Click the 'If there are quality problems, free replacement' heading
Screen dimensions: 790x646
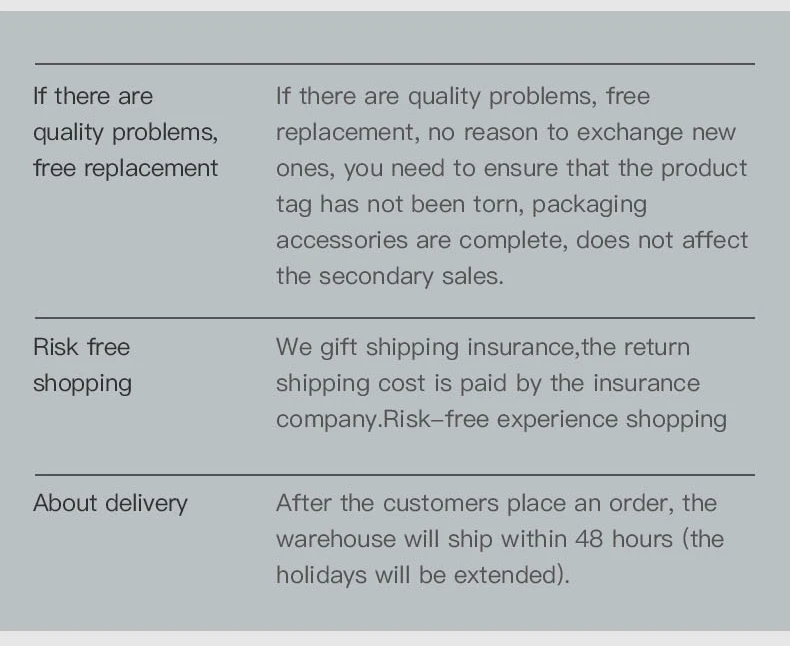tap(125, 132)
